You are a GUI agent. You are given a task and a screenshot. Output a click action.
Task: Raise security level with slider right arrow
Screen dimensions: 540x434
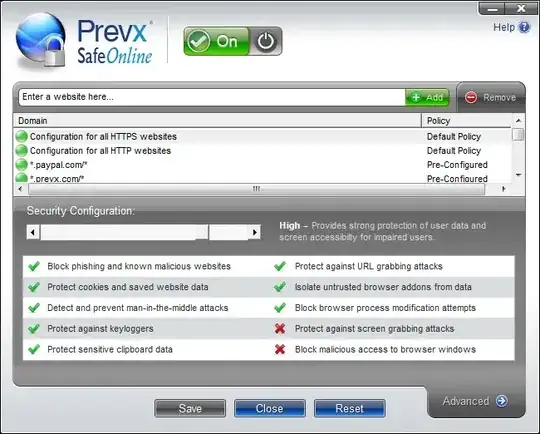(255, 232)
